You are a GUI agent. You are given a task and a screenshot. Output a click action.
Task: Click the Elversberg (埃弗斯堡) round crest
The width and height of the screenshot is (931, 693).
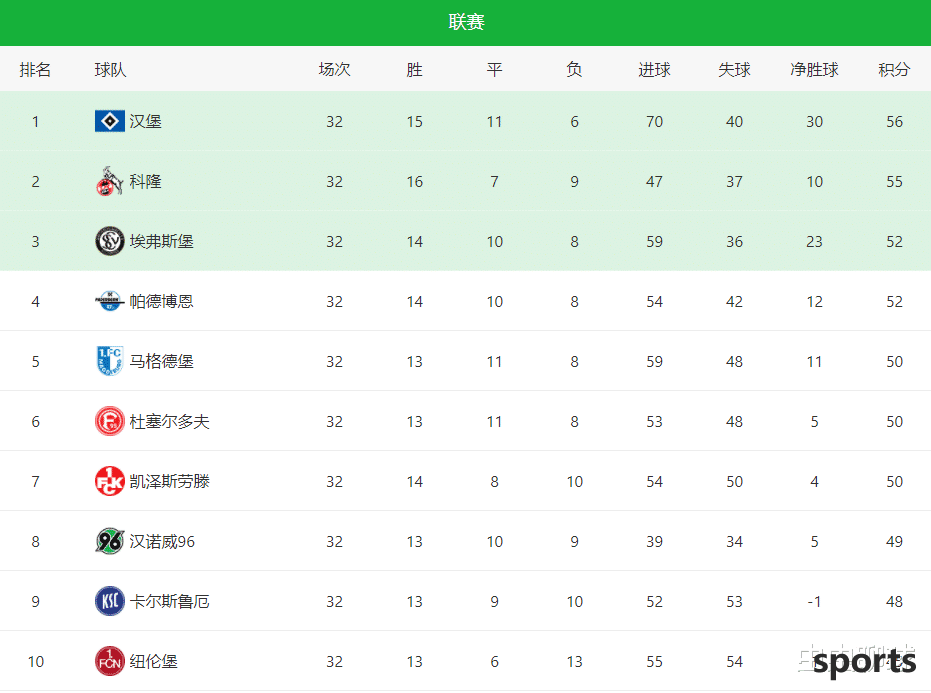coord(110,241)
